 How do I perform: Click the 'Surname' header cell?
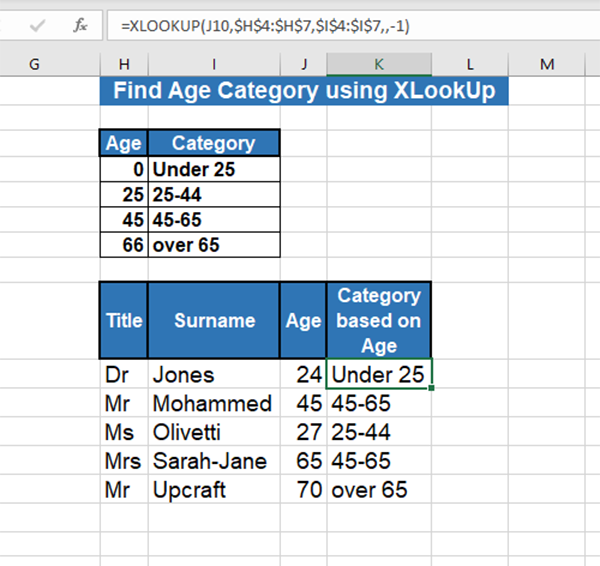(213, 321)
